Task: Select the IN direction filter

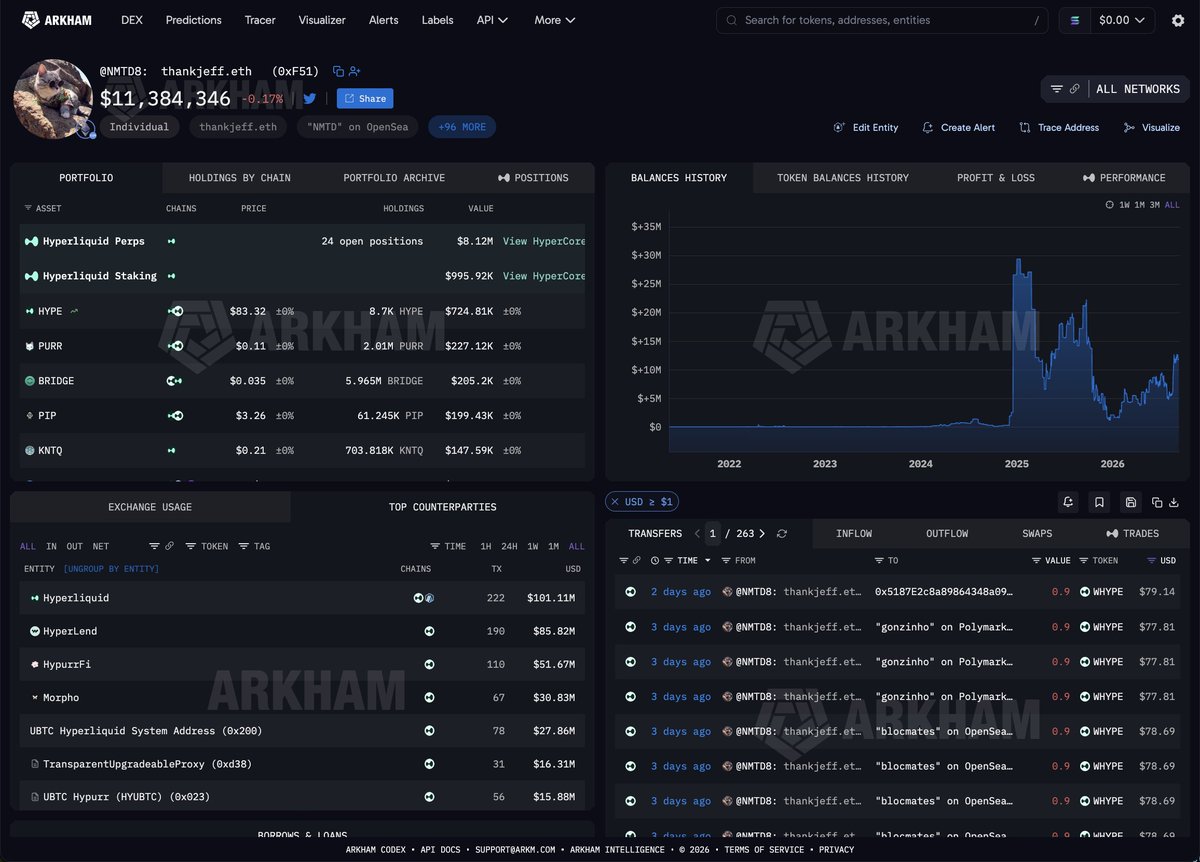Action: (51, 546)
